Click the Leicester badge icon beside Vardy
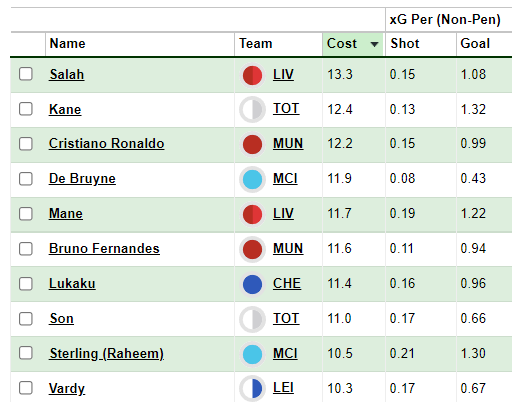Image resolution: width=512 pixels, height=402 pixels. (252, 388)
